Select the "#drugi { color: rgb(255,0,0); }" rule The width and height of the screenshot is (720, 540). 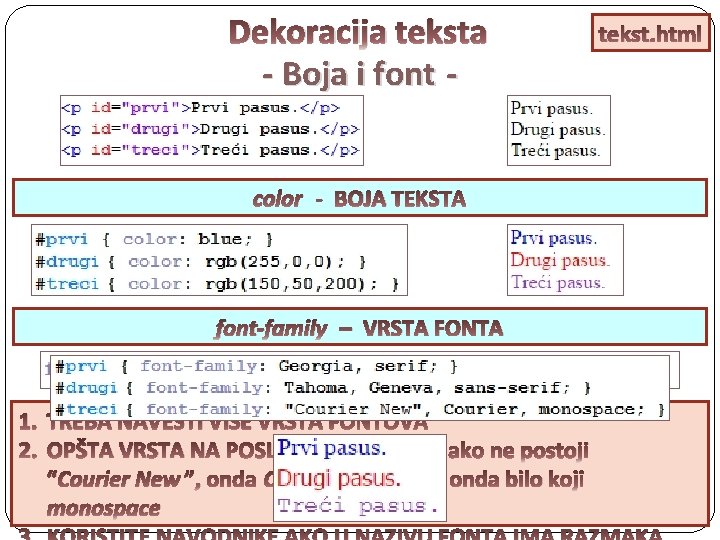click(201, 262)
